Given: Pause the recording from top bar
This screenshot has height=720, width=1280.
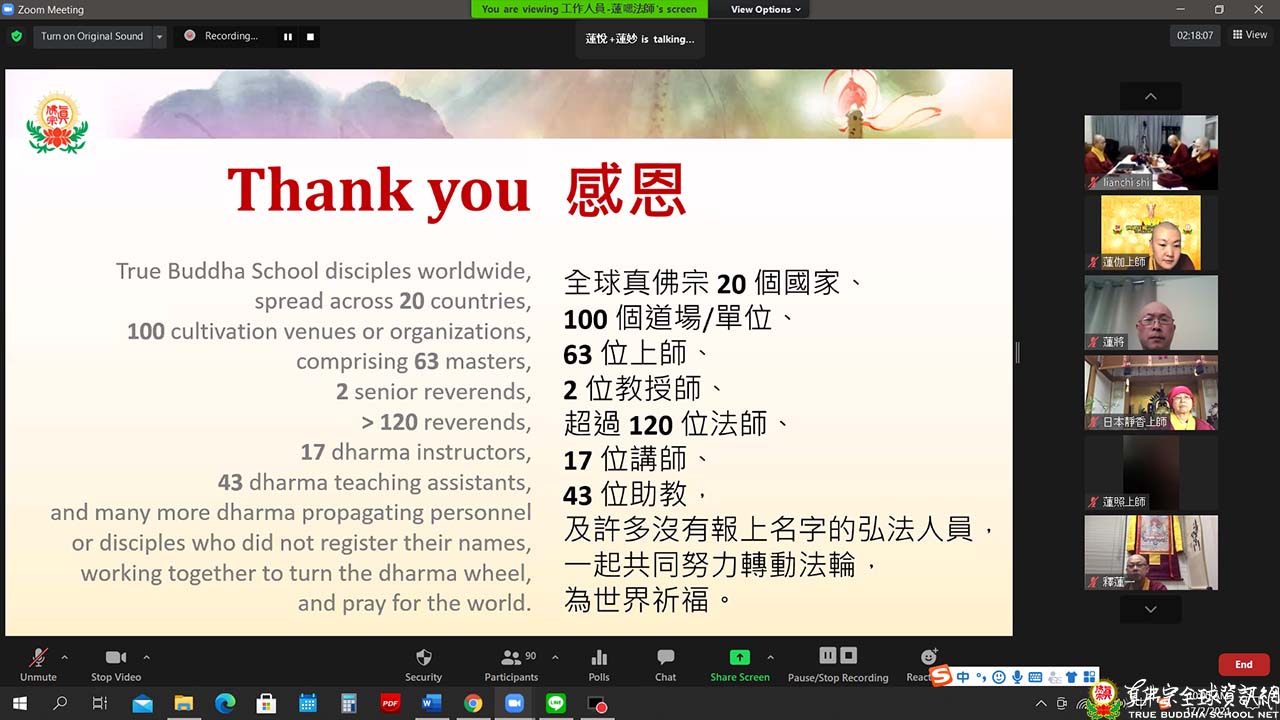Looking at the screenshot, I should (x=288, y=36).
